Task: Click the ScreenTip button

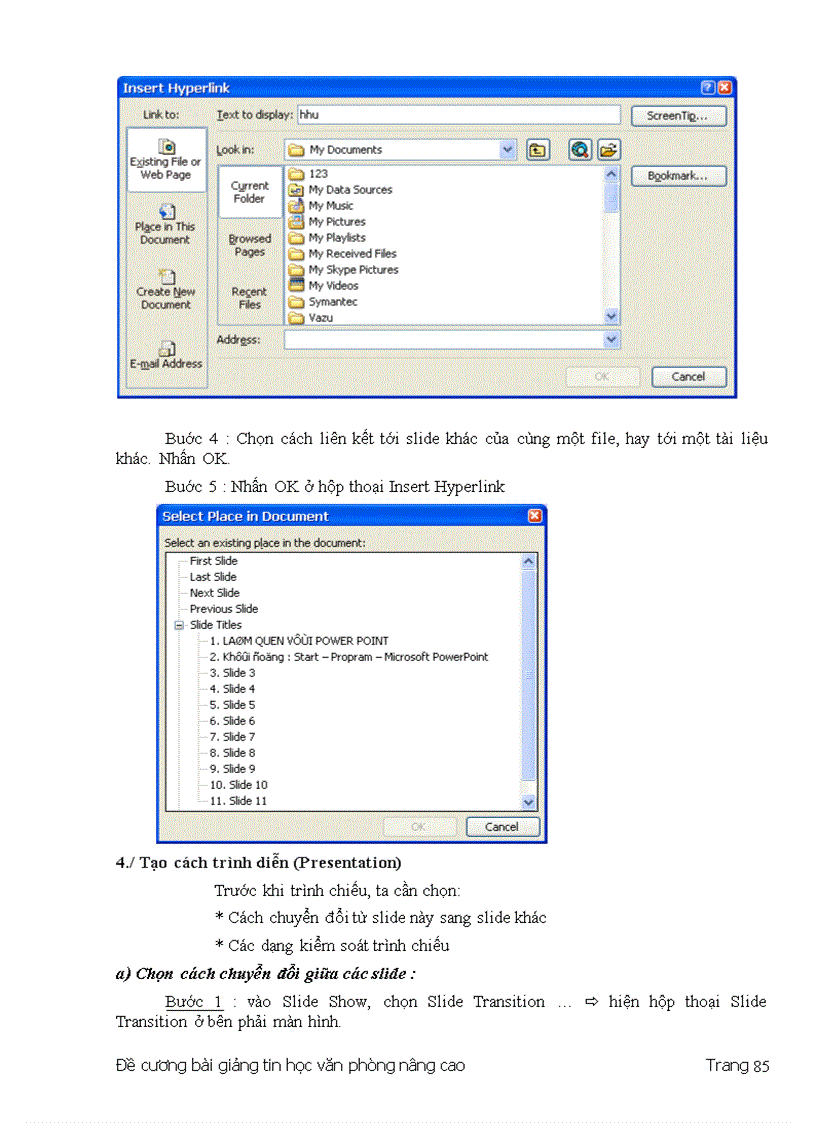Action: tap(677, 114)
